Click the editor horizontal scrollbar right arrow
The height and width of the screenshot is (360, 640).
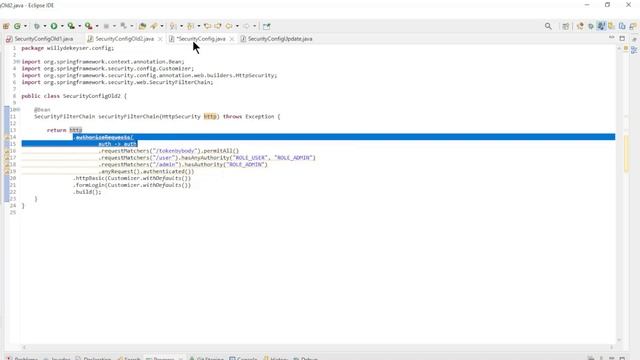[x=611, y=347]
